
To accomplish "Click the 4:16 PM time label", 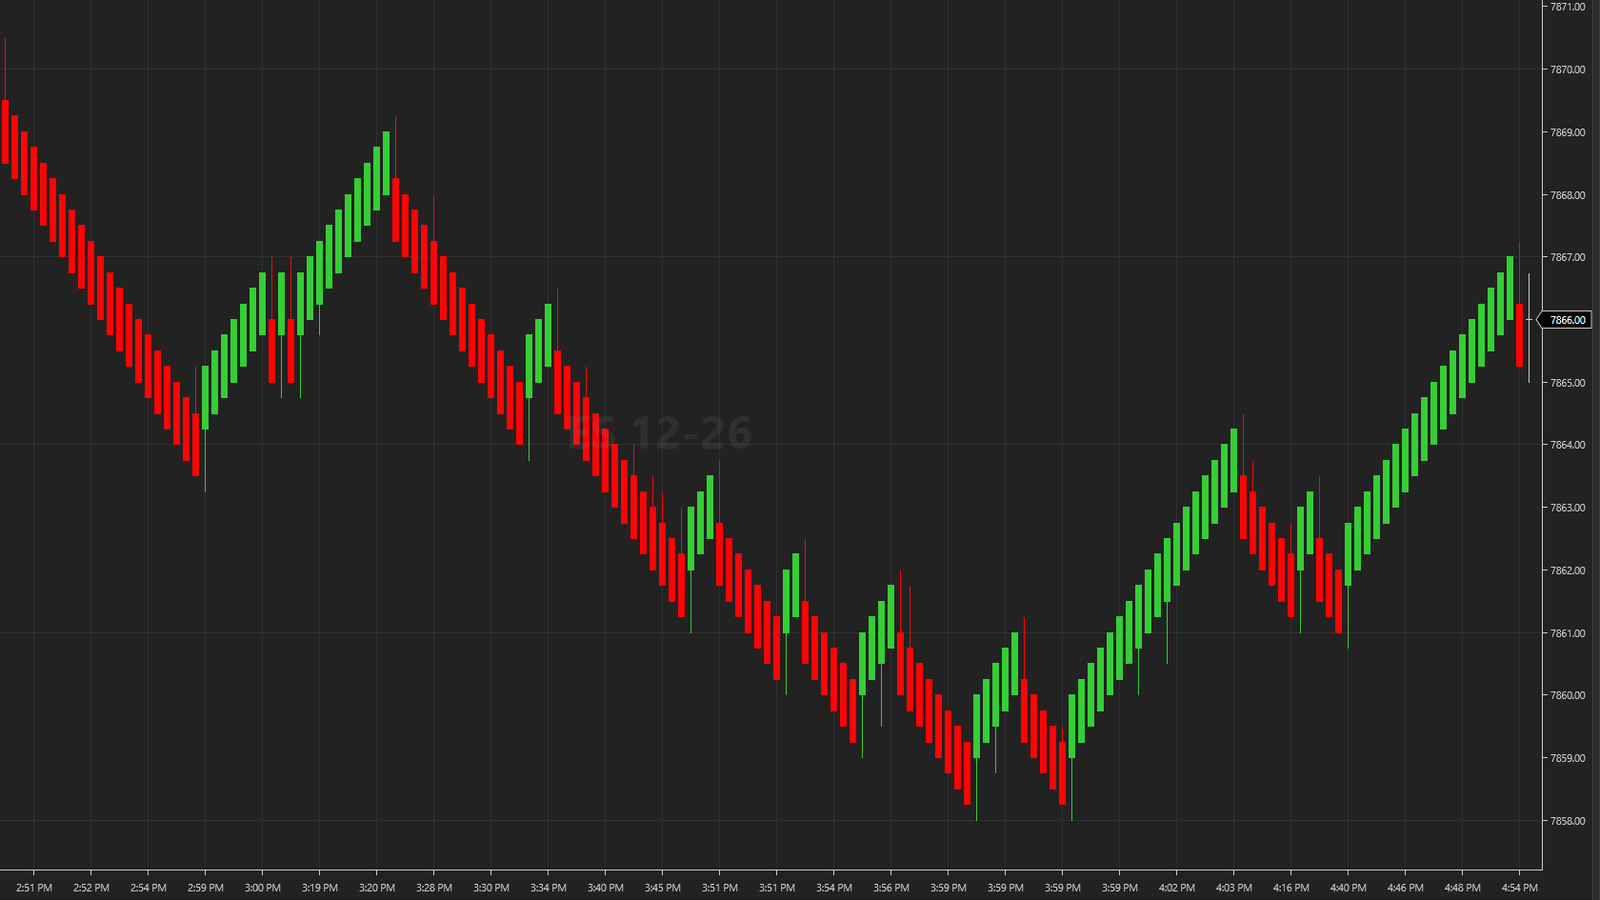I will coord(1290,888).
